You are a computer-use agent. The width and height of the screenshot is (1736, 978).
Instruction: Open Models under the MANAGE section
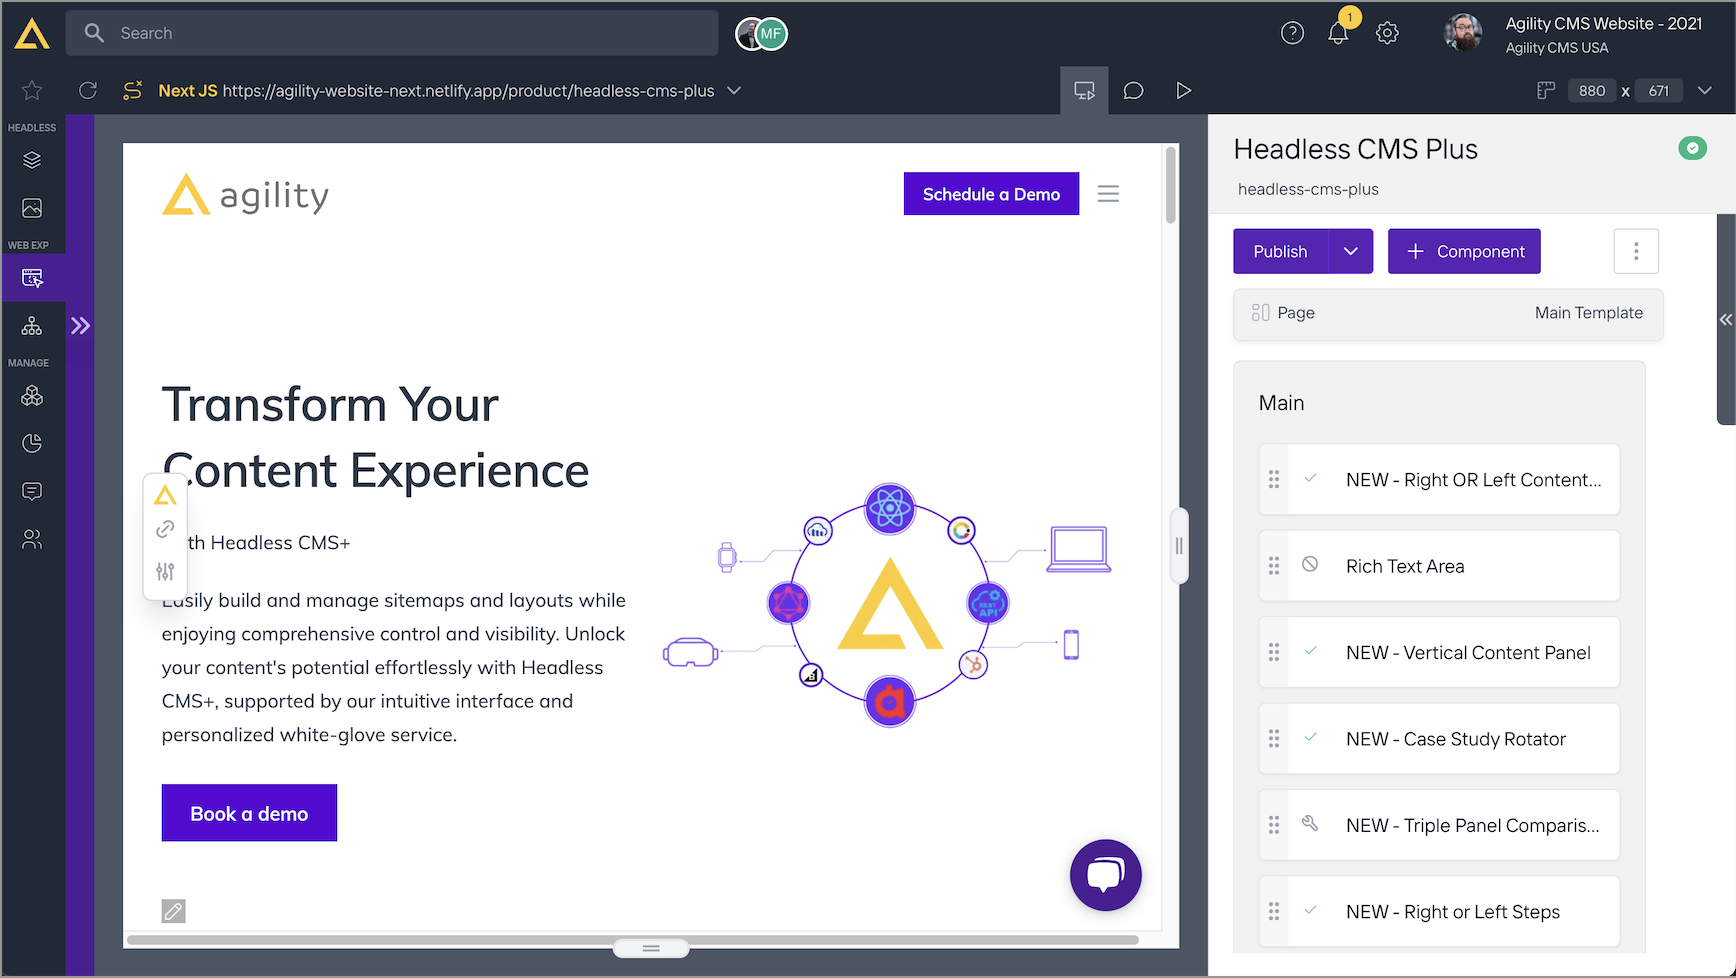[32, 396]
